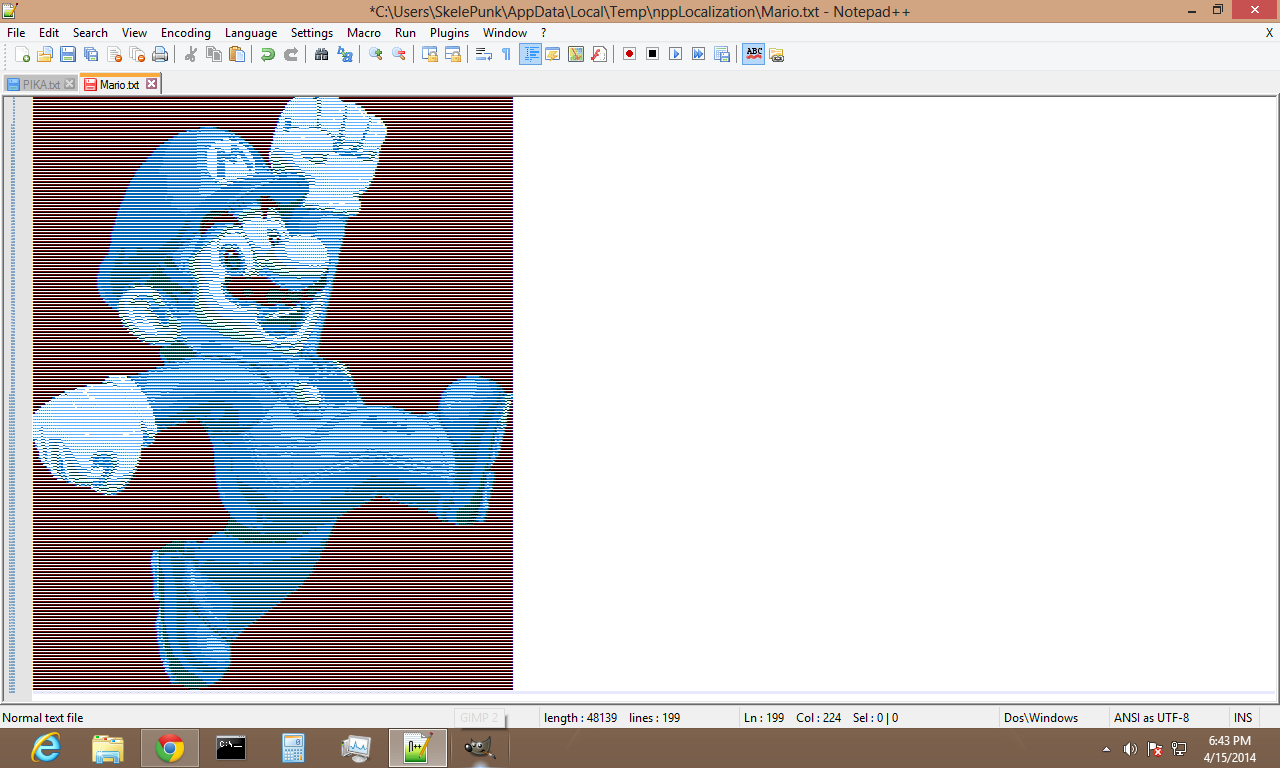Open the User Defined Language icon
The width and height of the screenshot is (1280, 768).
pos(552,54)
